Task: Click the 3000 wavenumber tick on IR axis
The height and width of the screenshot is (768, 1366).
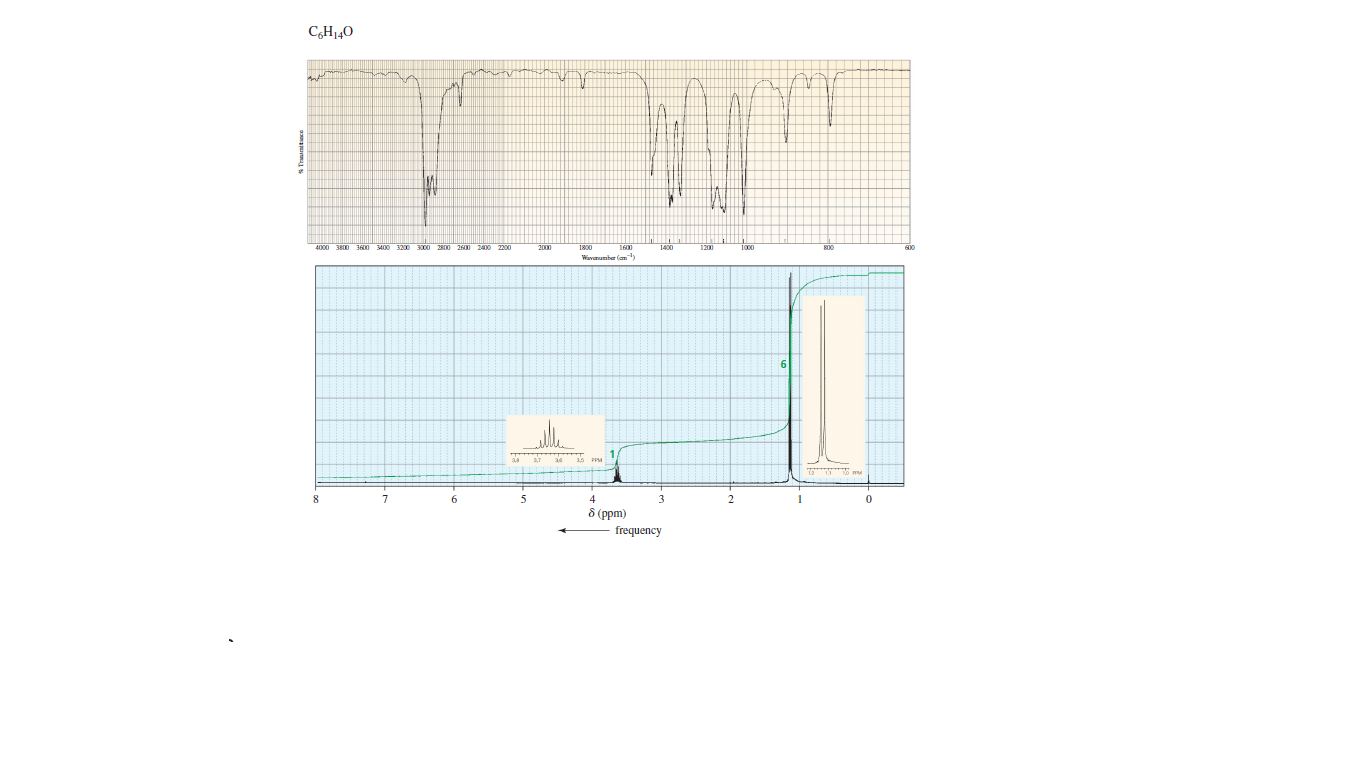Action: [x=423, y=247]
